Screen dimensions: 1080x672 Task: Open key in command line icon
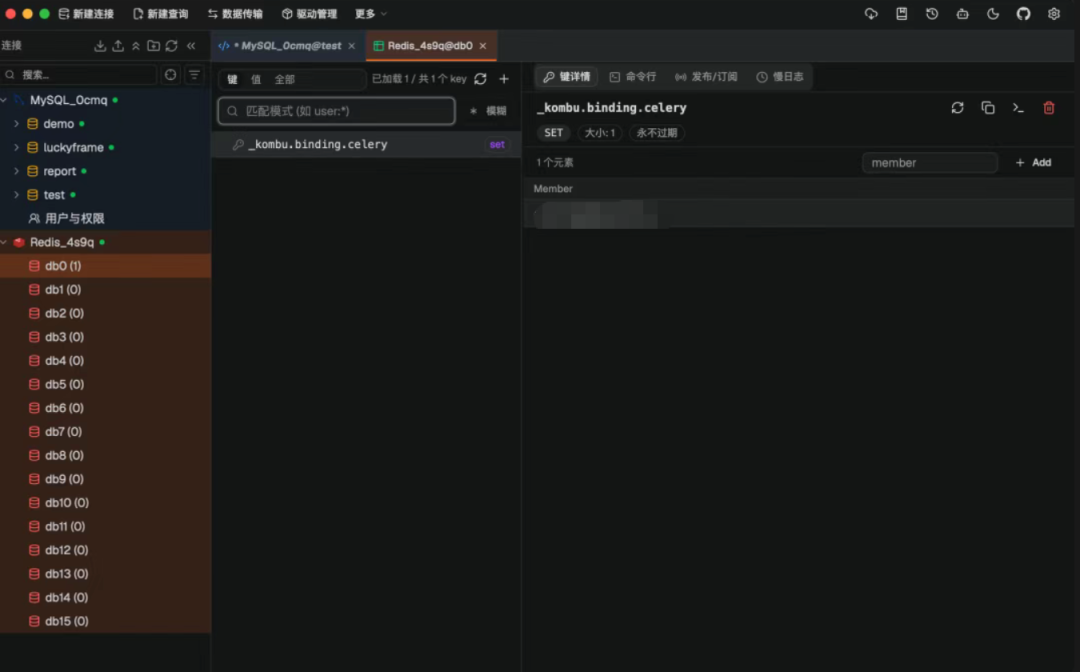(1018, 108)
